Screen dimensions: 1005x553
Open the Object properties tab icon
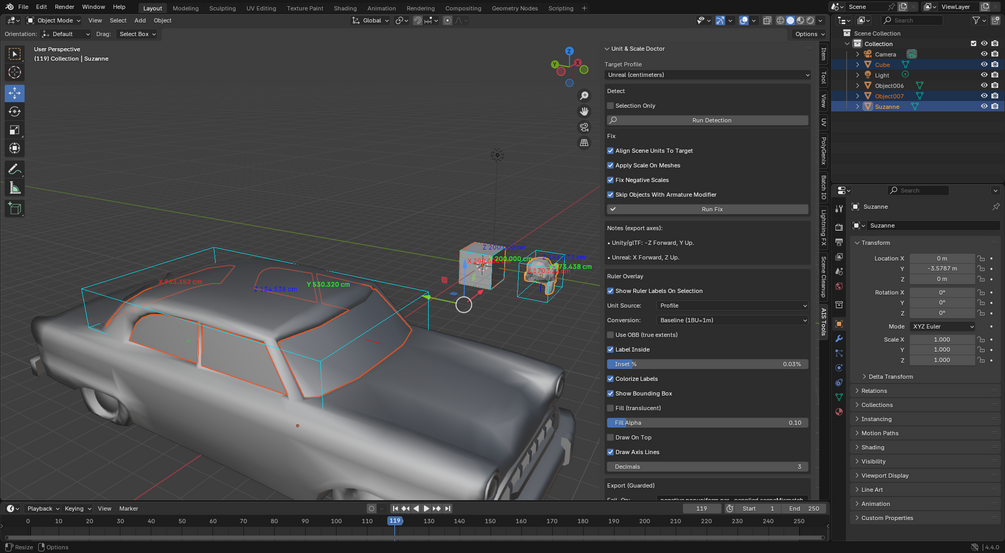(839, 324)
